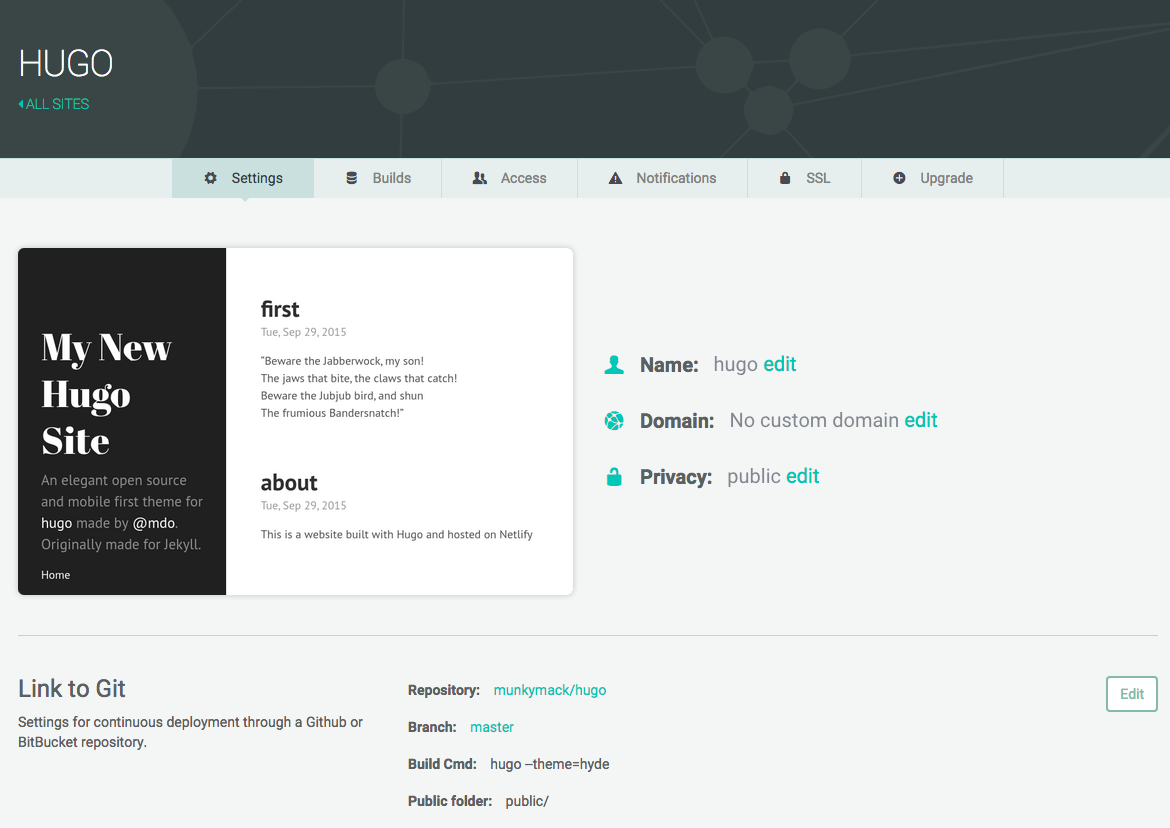The width and height of the screenshot is (1170, 828).
Task: Click the plus circle icon beside Upgrade
Action: tap(899, 178)
